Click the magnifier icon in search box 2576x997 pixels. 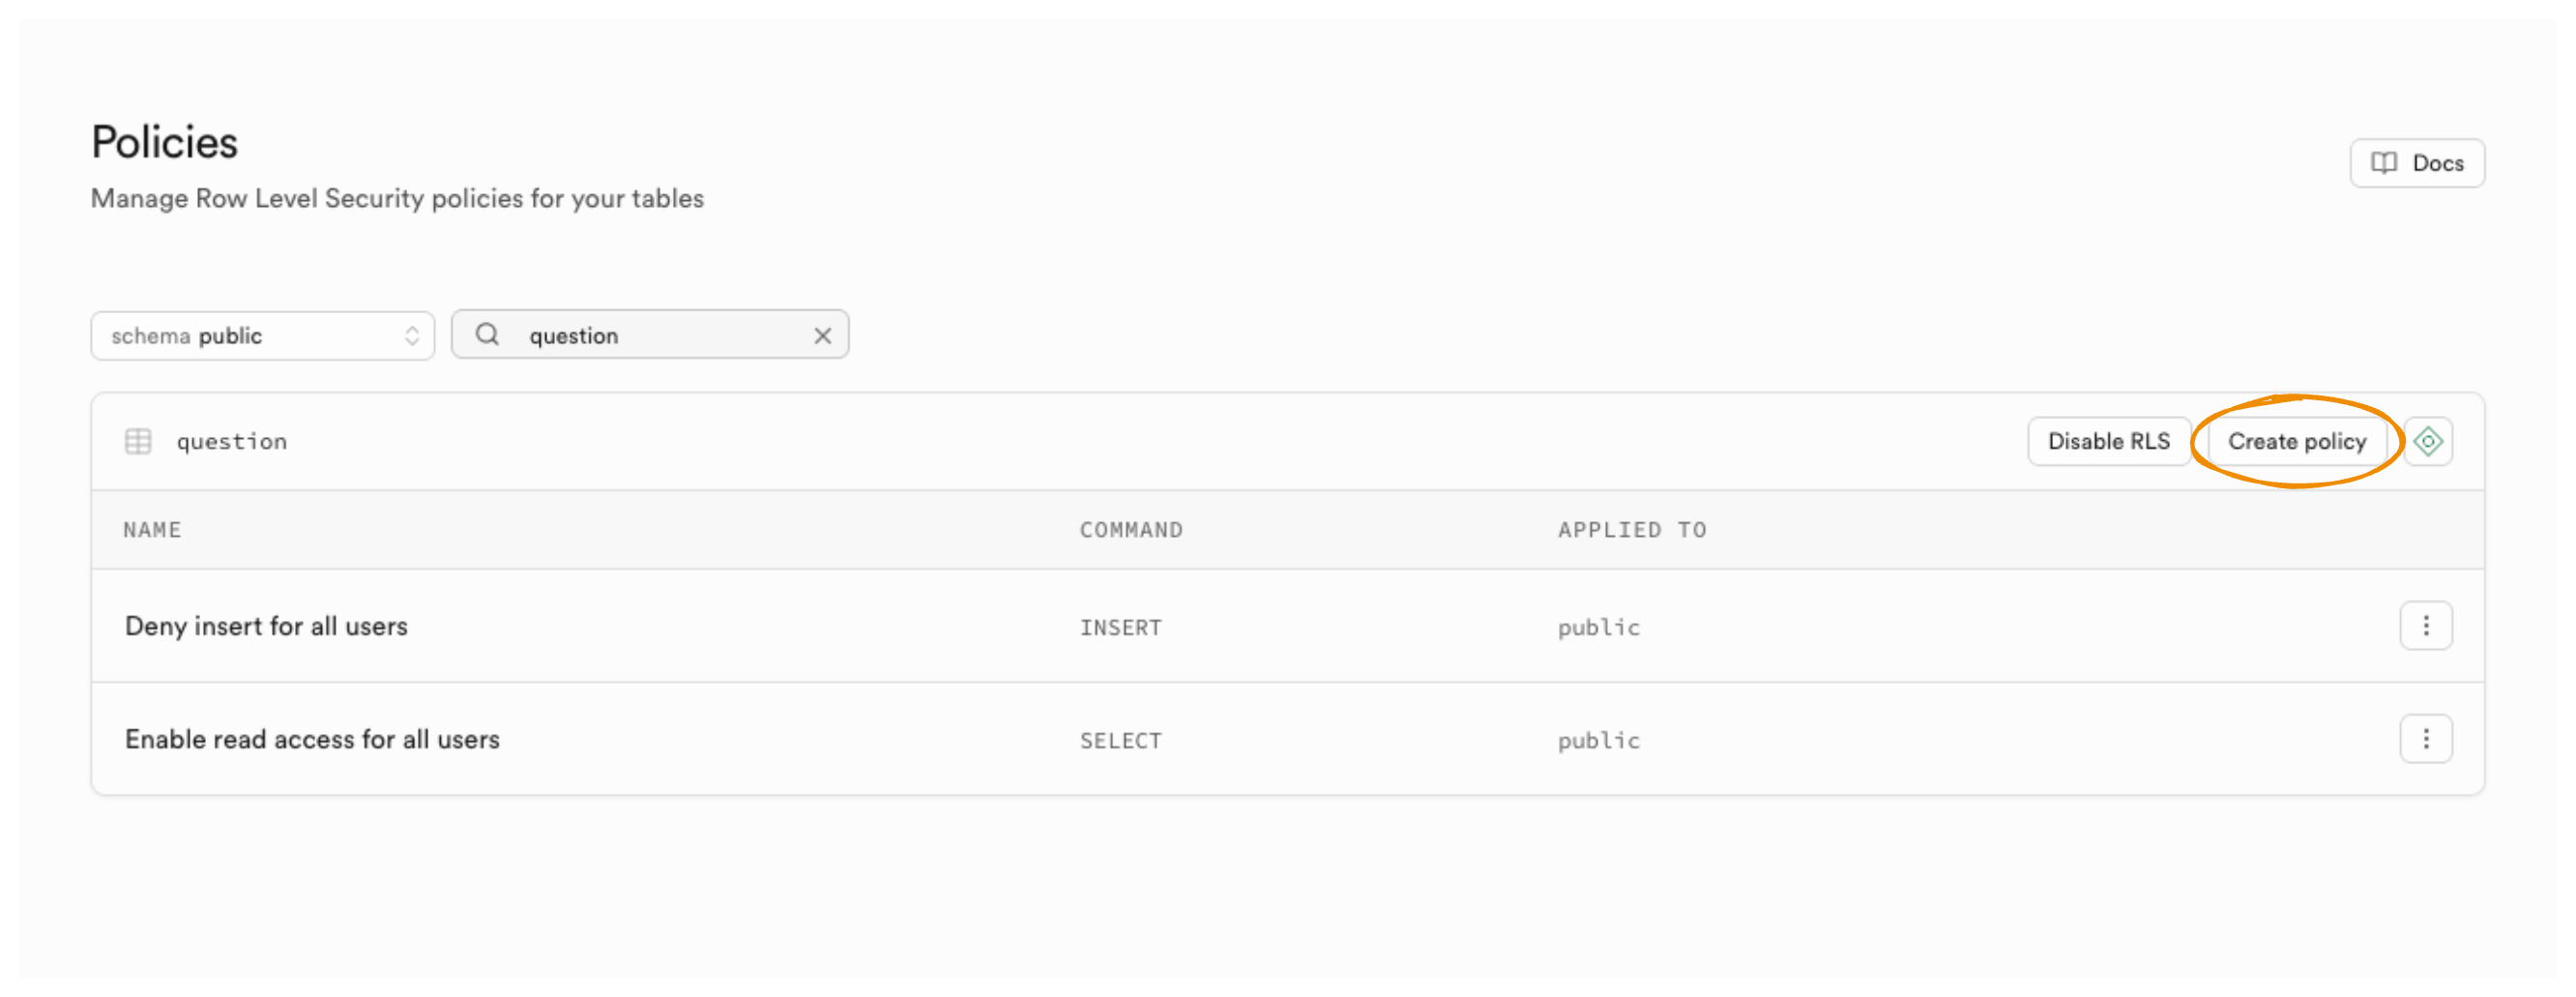[x=487, y=335]
